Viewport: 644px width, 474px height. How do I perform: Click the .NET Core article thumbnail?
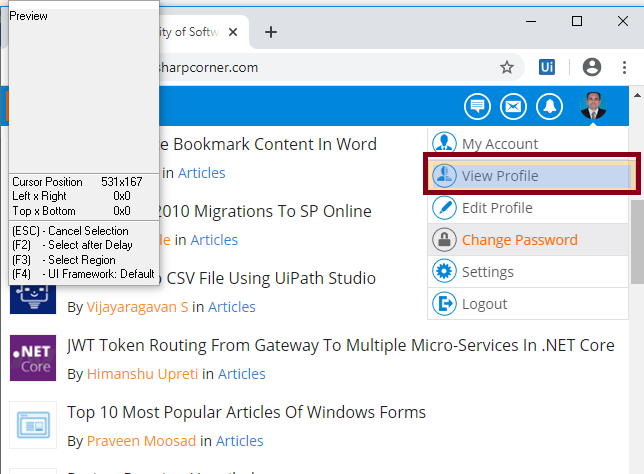(33, 358)
